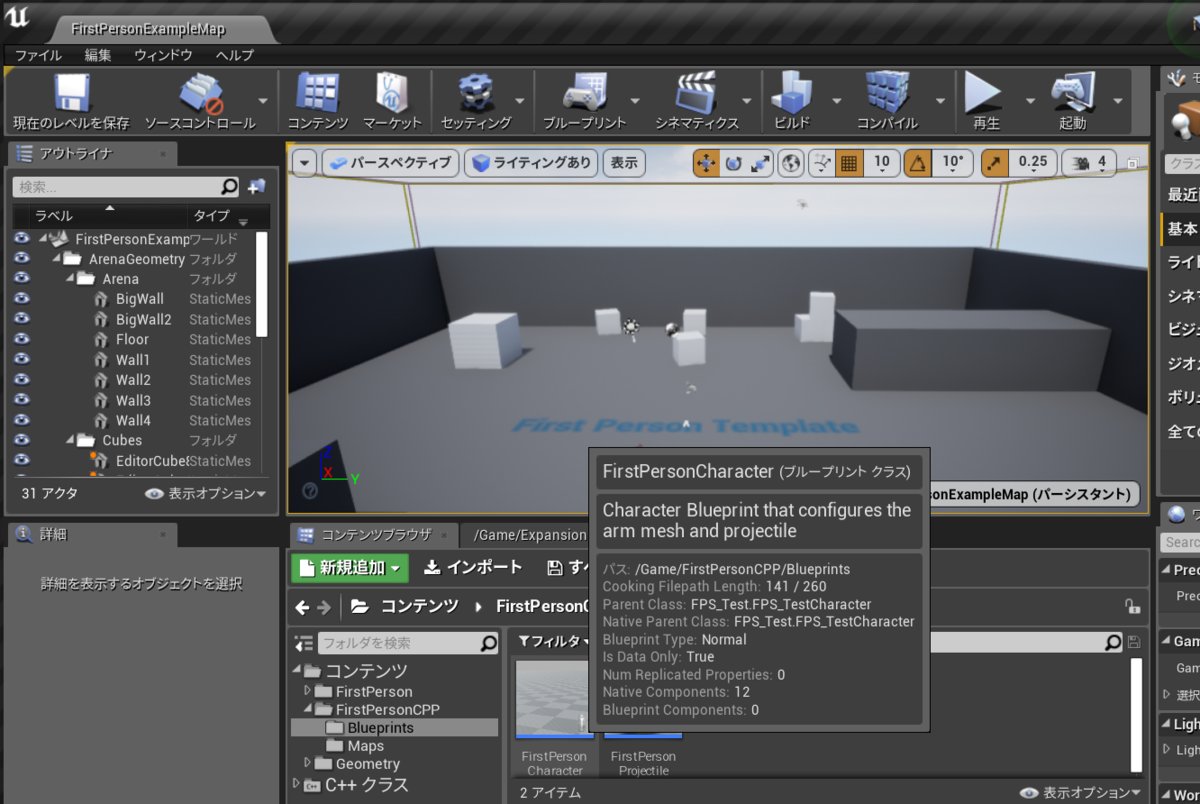Open outliner 表示オプション dropdown
The height and width of the screenshot is (804, 1200).
(x=206, y=494)
